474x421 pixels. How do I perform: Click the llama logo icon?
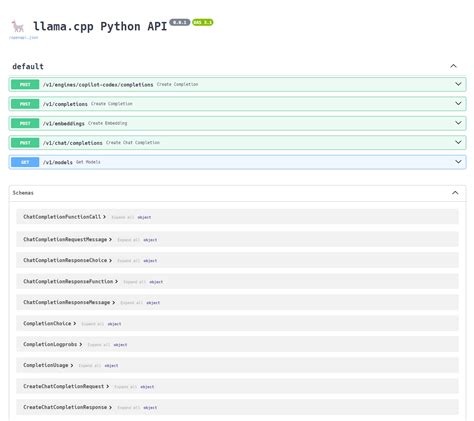pos(18,26)
